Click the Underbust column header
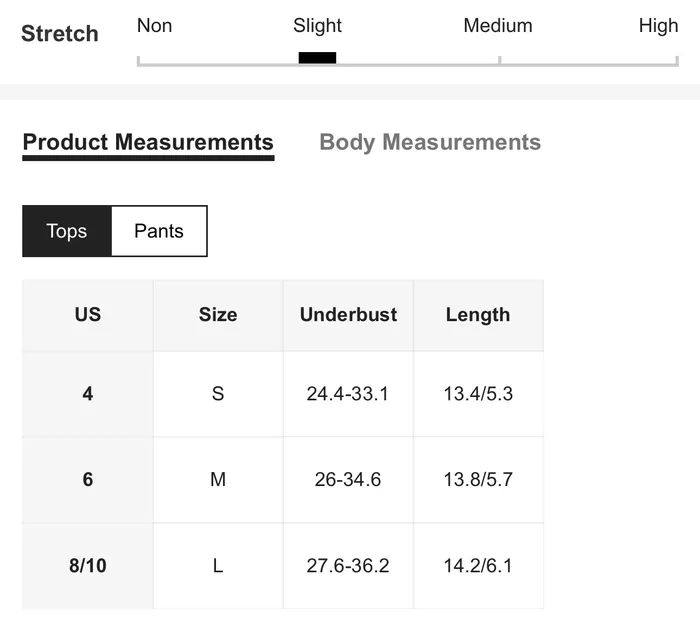 (348, 315)
